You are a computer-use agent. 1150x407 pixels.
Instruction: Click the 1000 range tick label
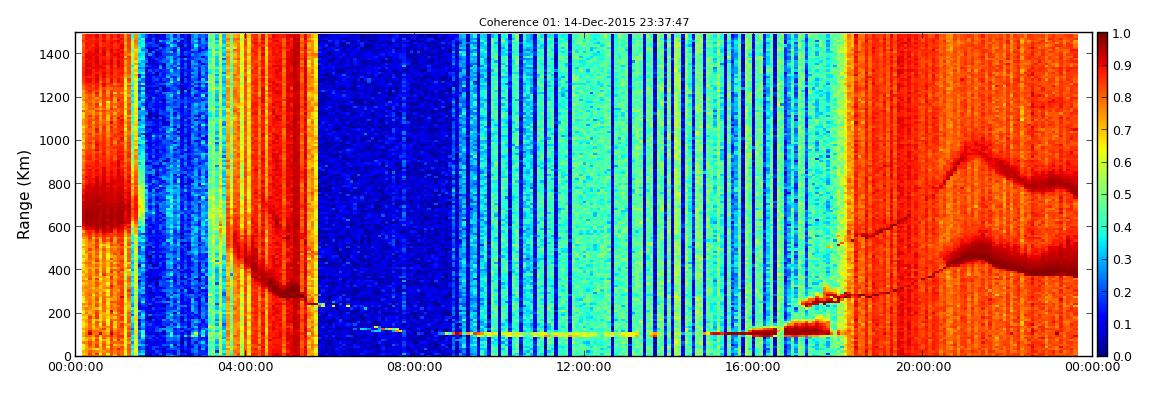pyautogui.click(x=55, y=141)
